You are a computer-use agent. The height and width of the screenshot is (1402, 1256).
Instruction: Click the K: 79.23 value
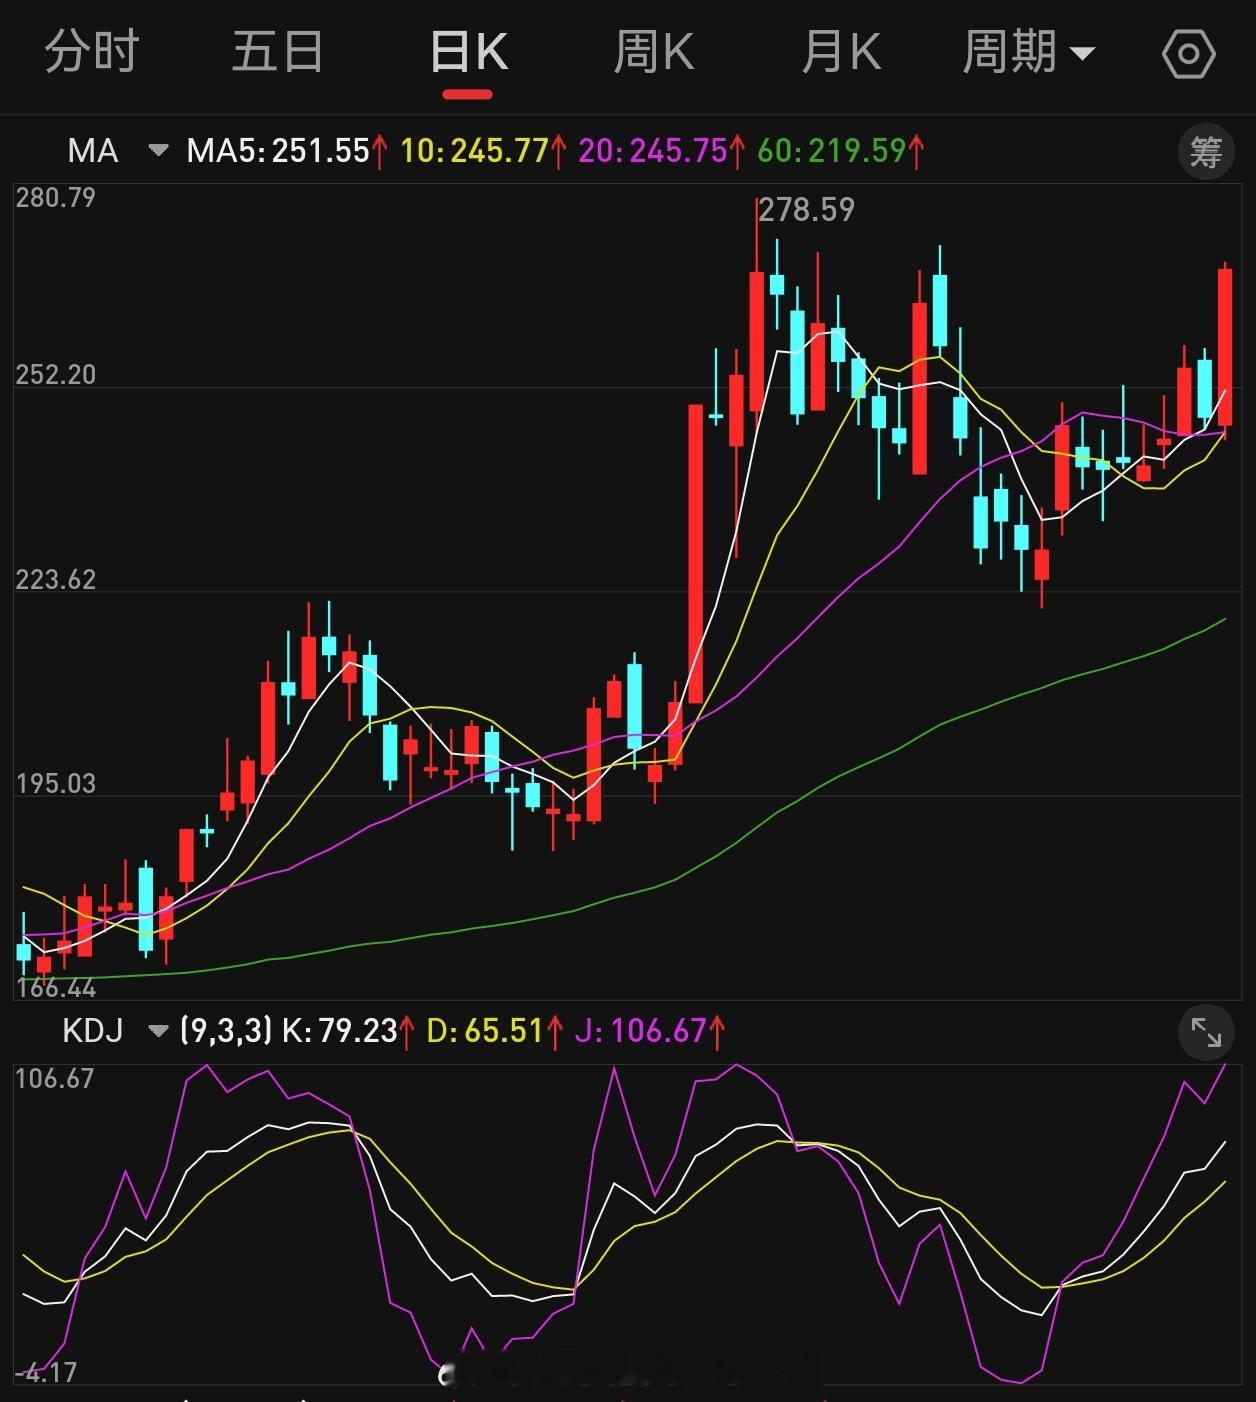point(349,1031)
